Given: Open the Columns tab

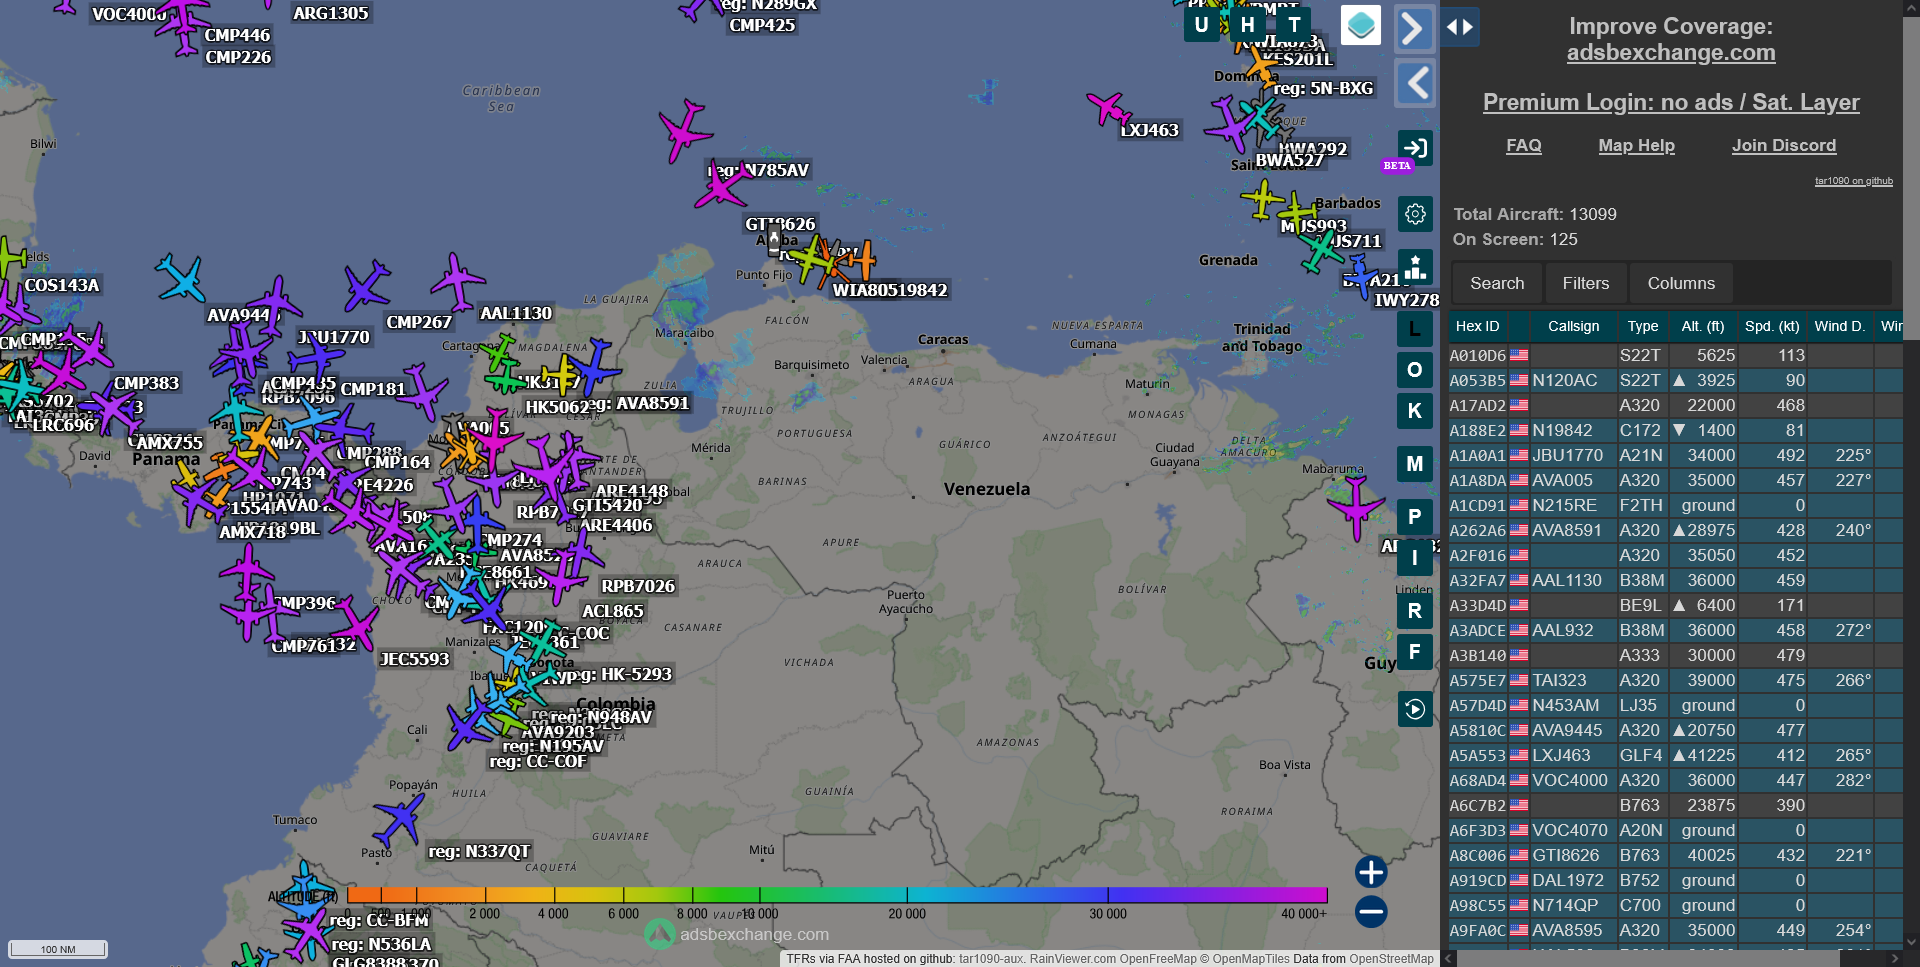Looking at the screenshot, I should tap(1681, 284).
